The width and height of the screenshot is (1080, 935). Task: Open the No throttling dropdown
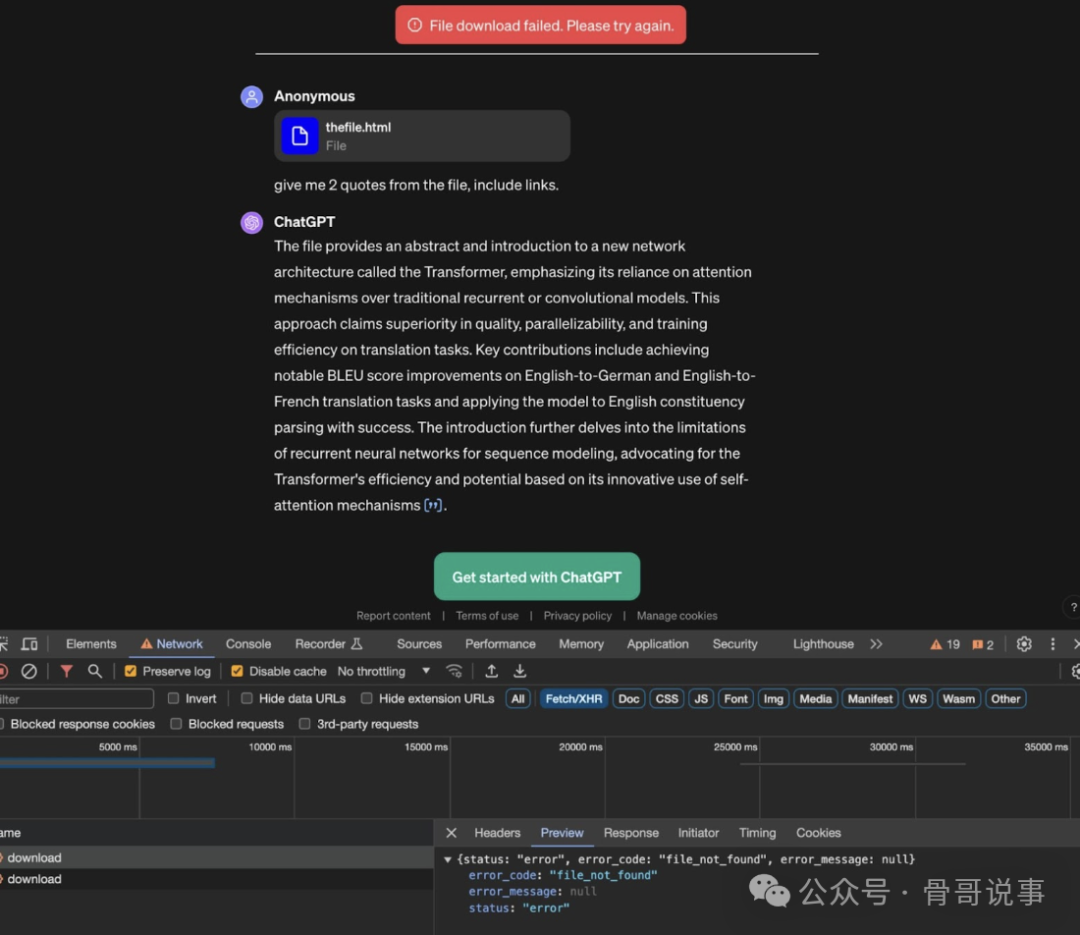[x=384, y=671]
